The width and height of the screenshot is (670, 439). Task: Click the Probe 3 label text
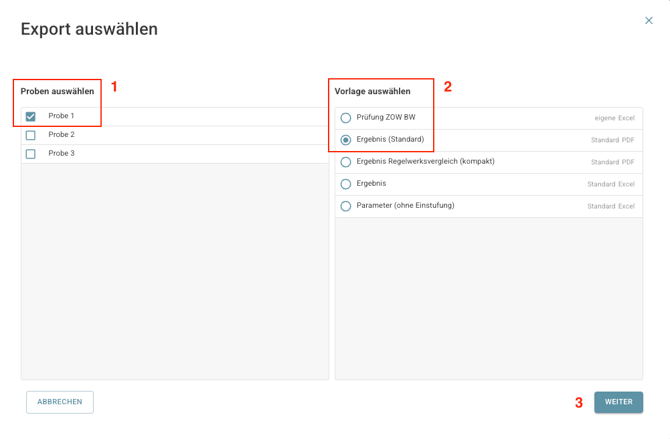click(x=61, y=154)
